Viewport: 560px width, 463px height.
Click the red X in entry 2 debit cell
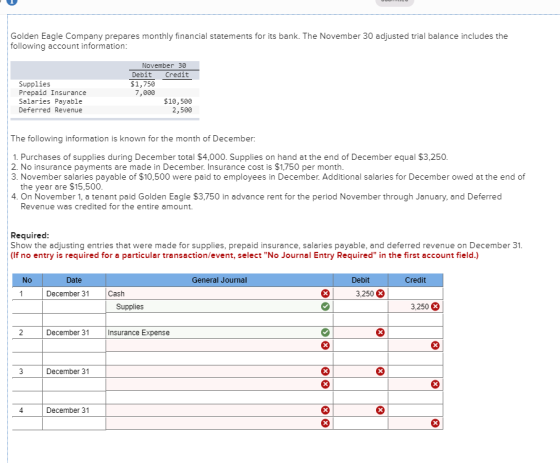click(380, 333)
